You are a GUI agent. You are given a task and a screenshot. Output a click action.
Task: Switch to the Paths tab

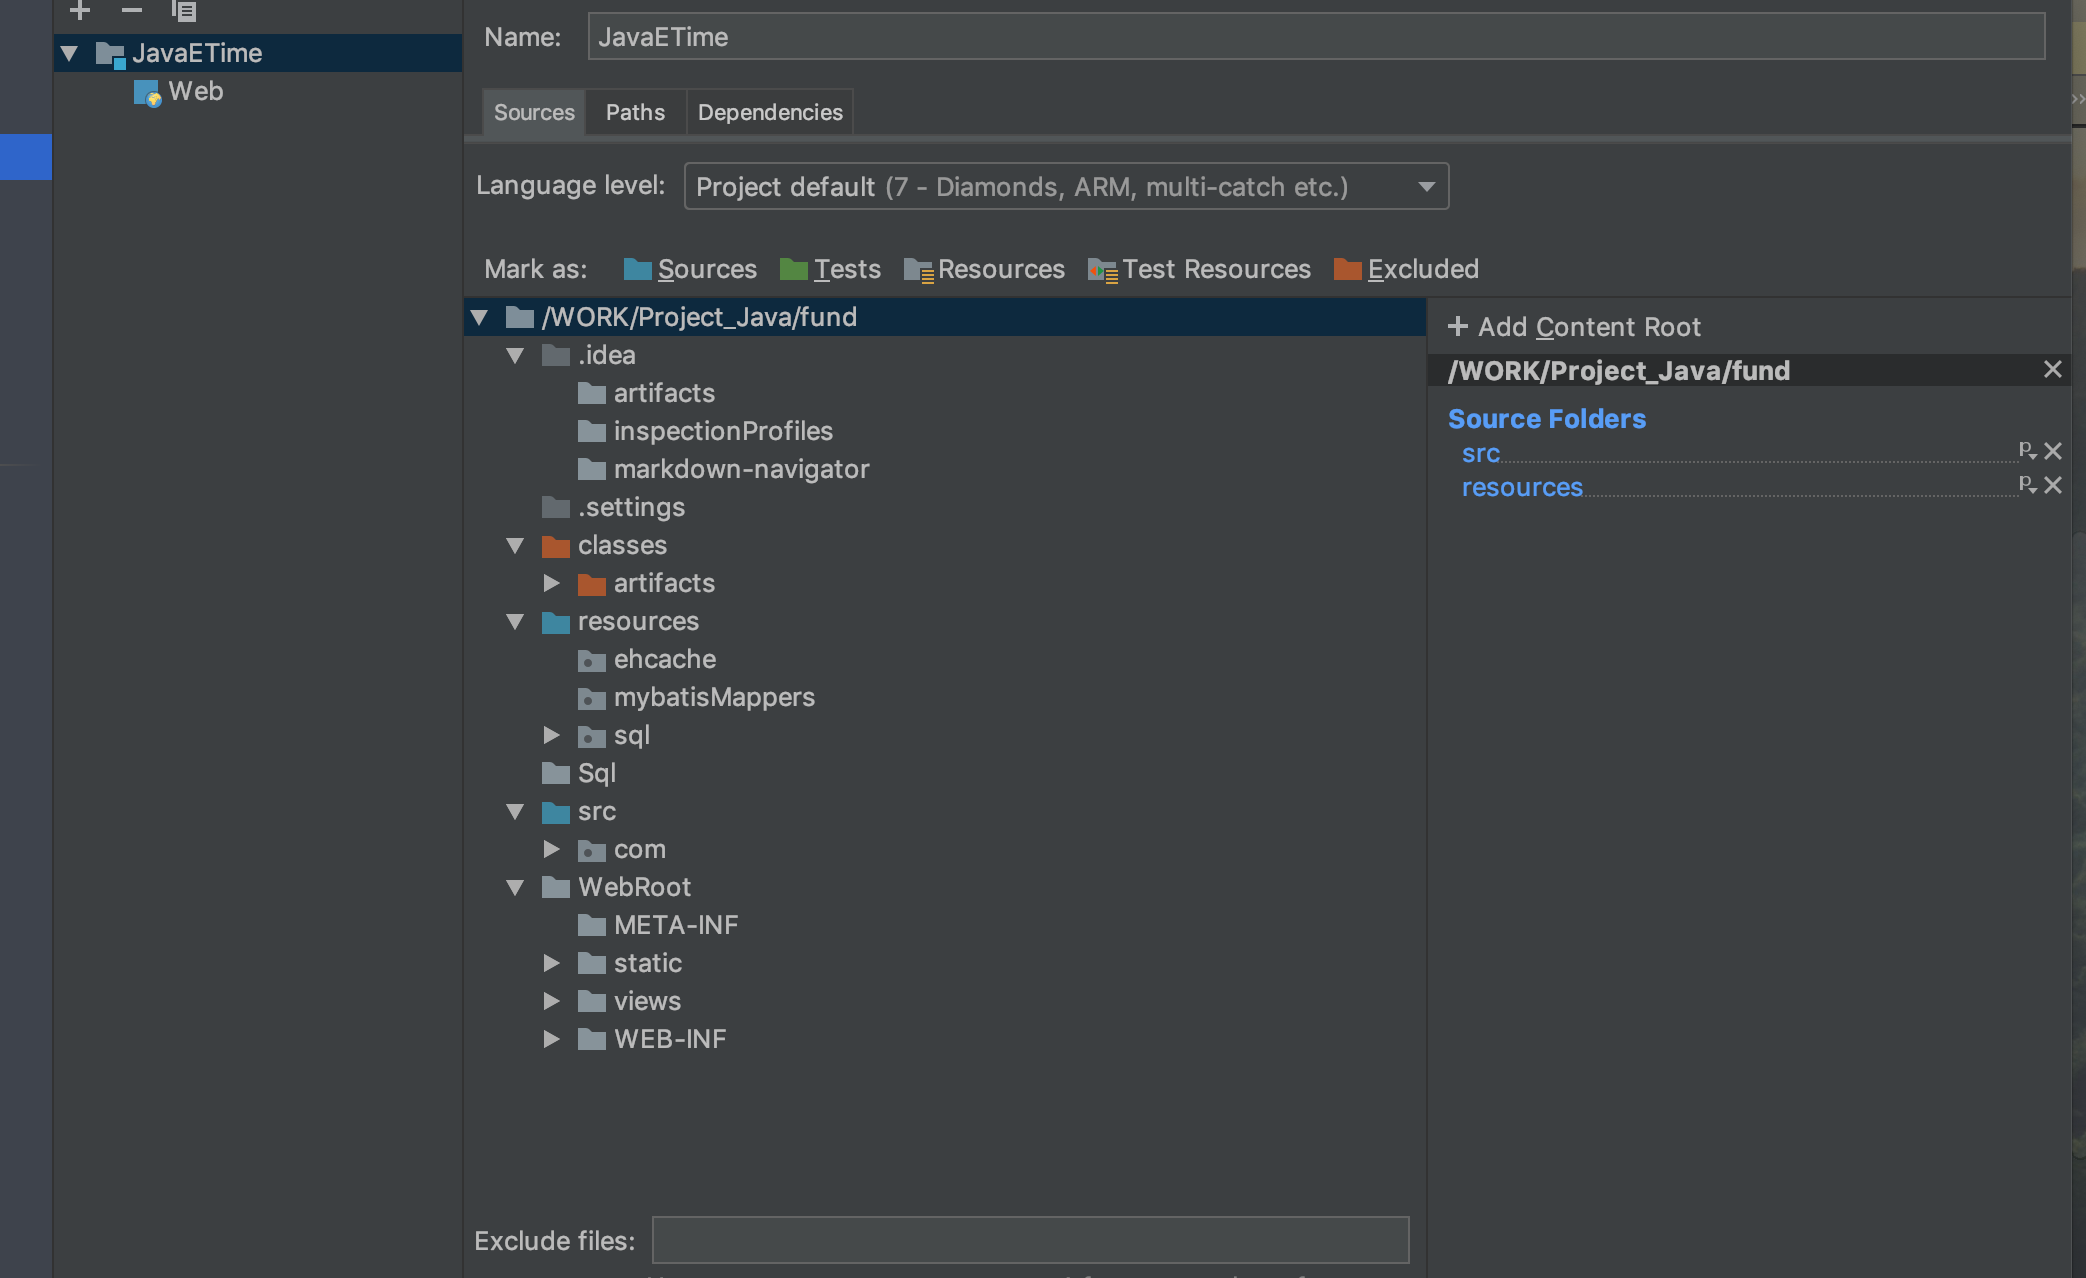635,112
